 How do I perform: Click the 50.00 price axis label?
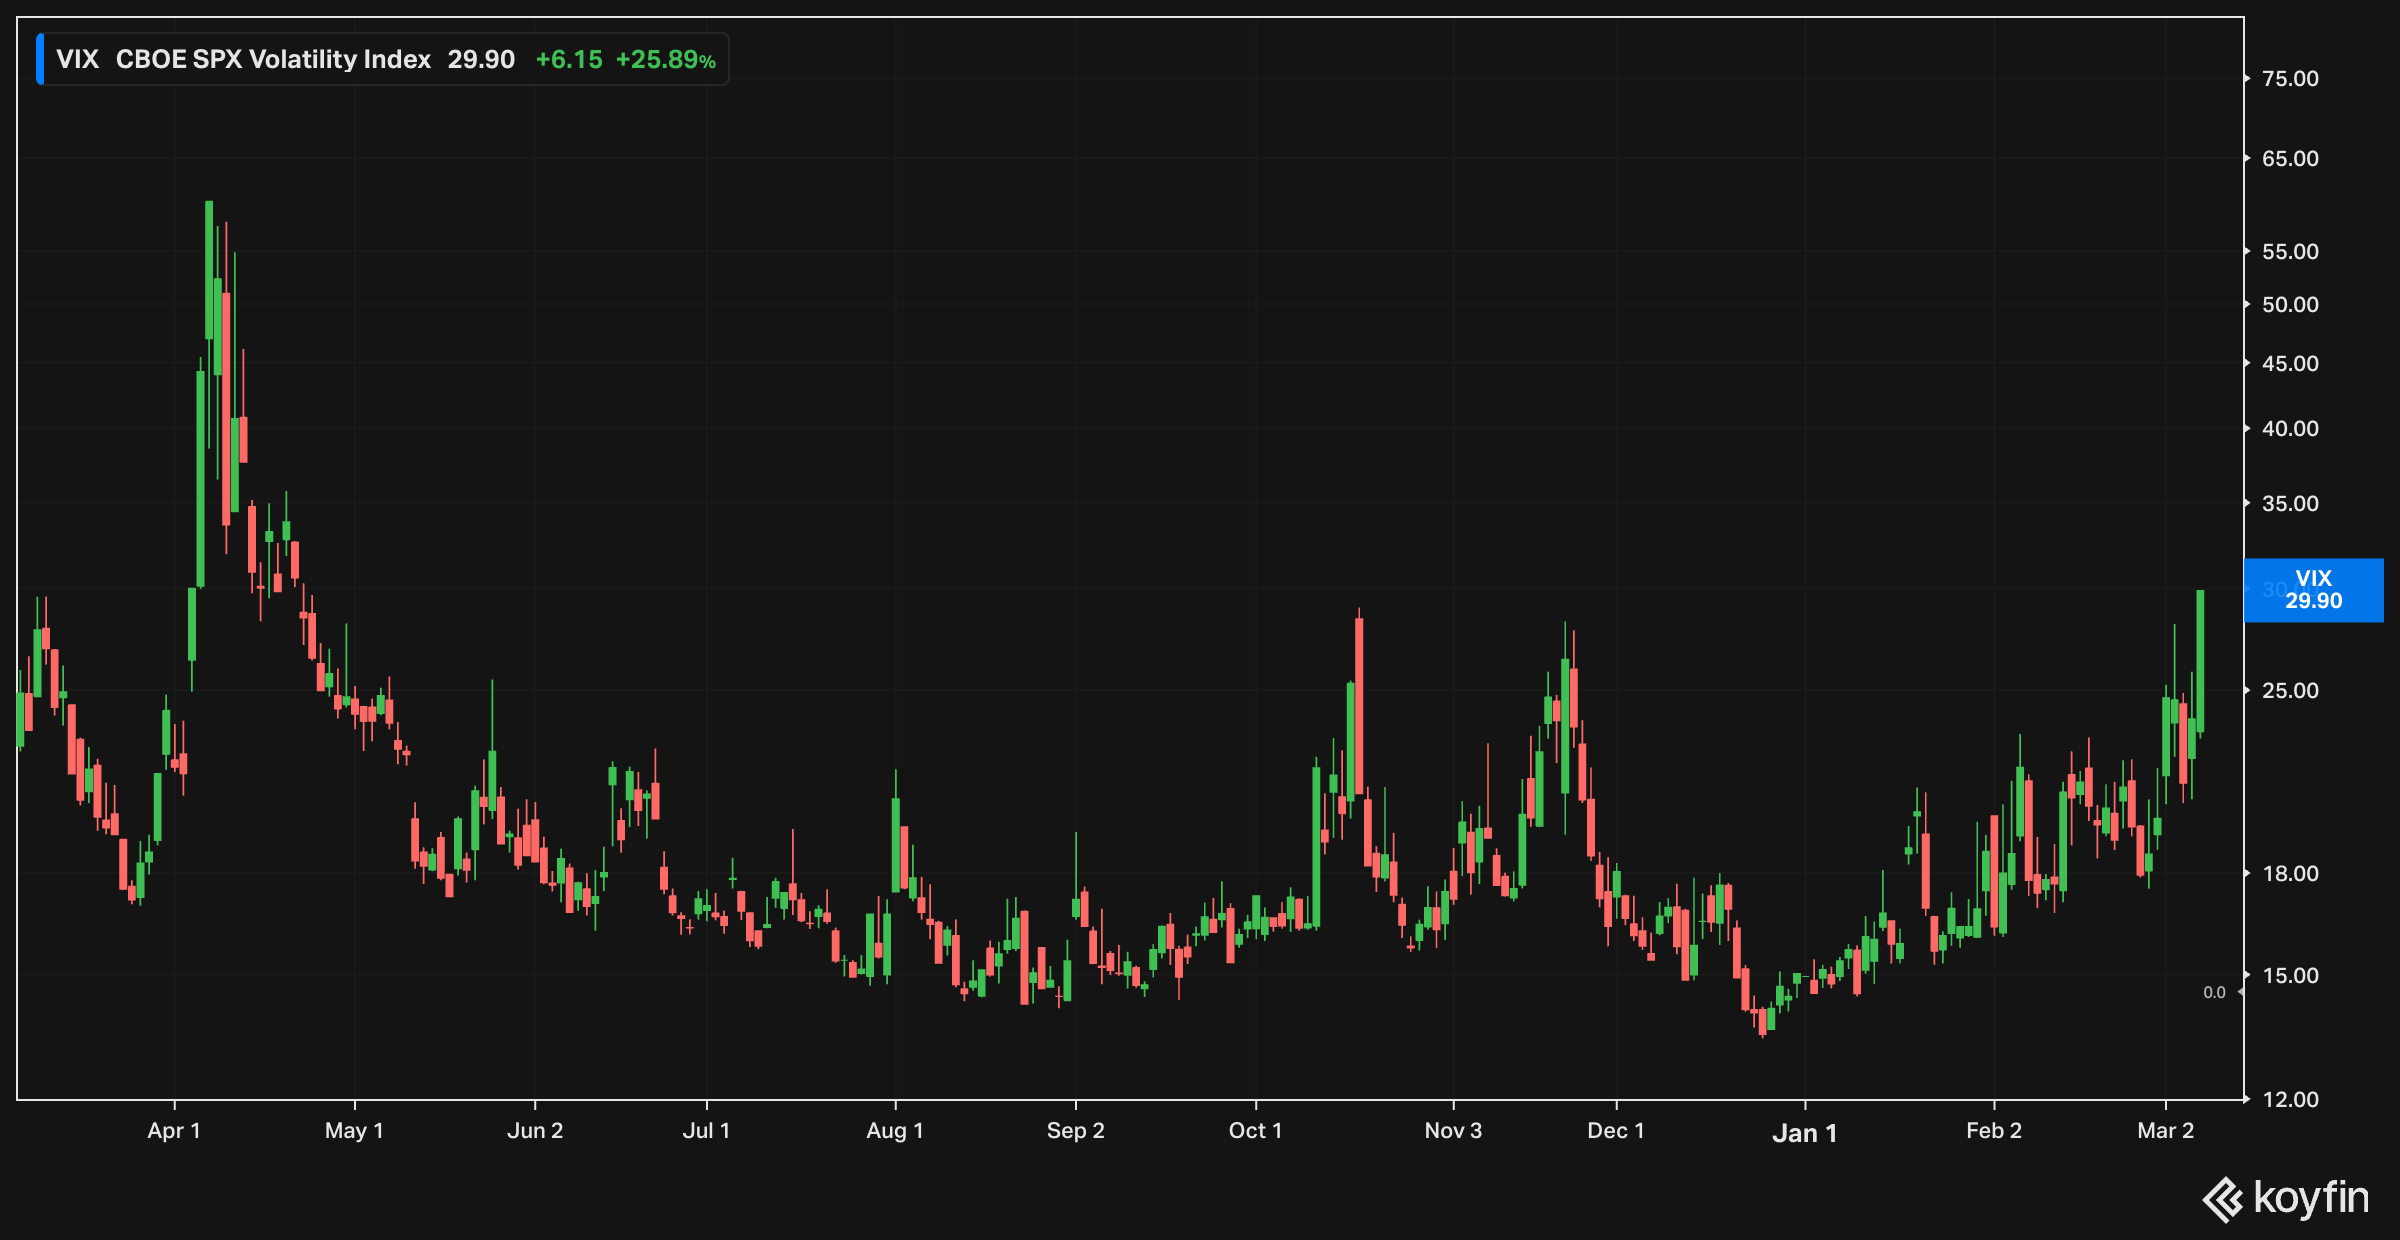[2290, 305]
